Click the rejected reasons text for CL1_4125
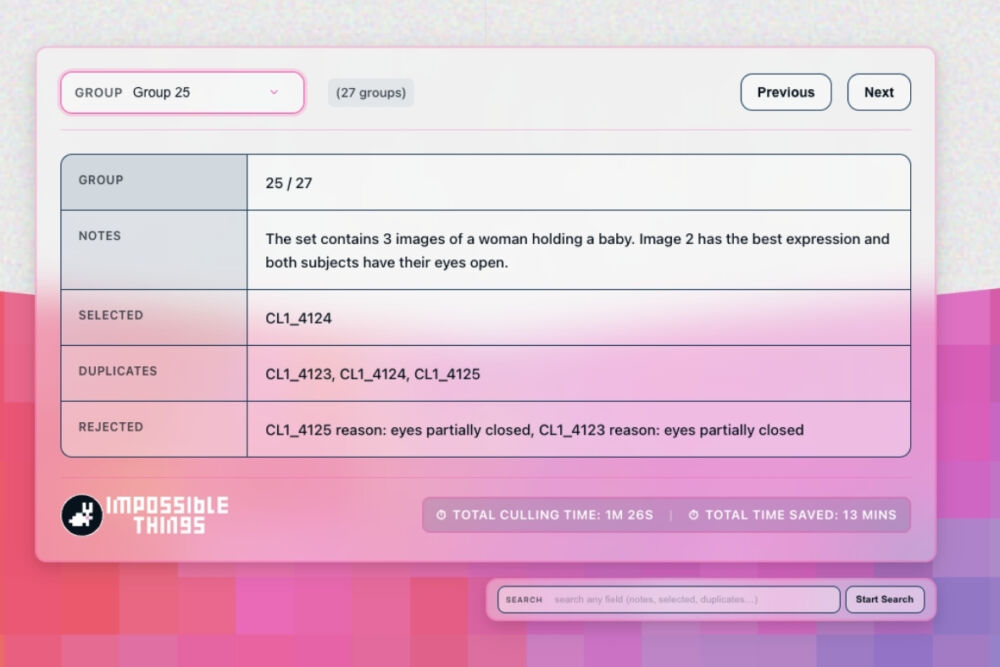1000x667 pixels. tap(534, 430)
